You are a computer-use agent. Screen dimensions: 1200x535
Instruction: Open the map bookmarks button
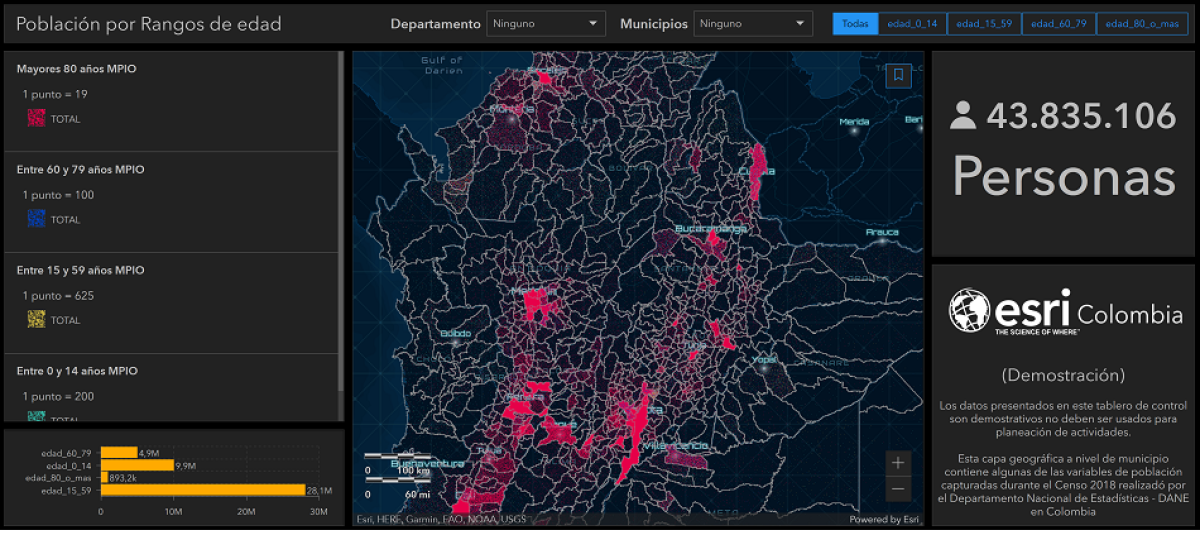click(898, 75)
